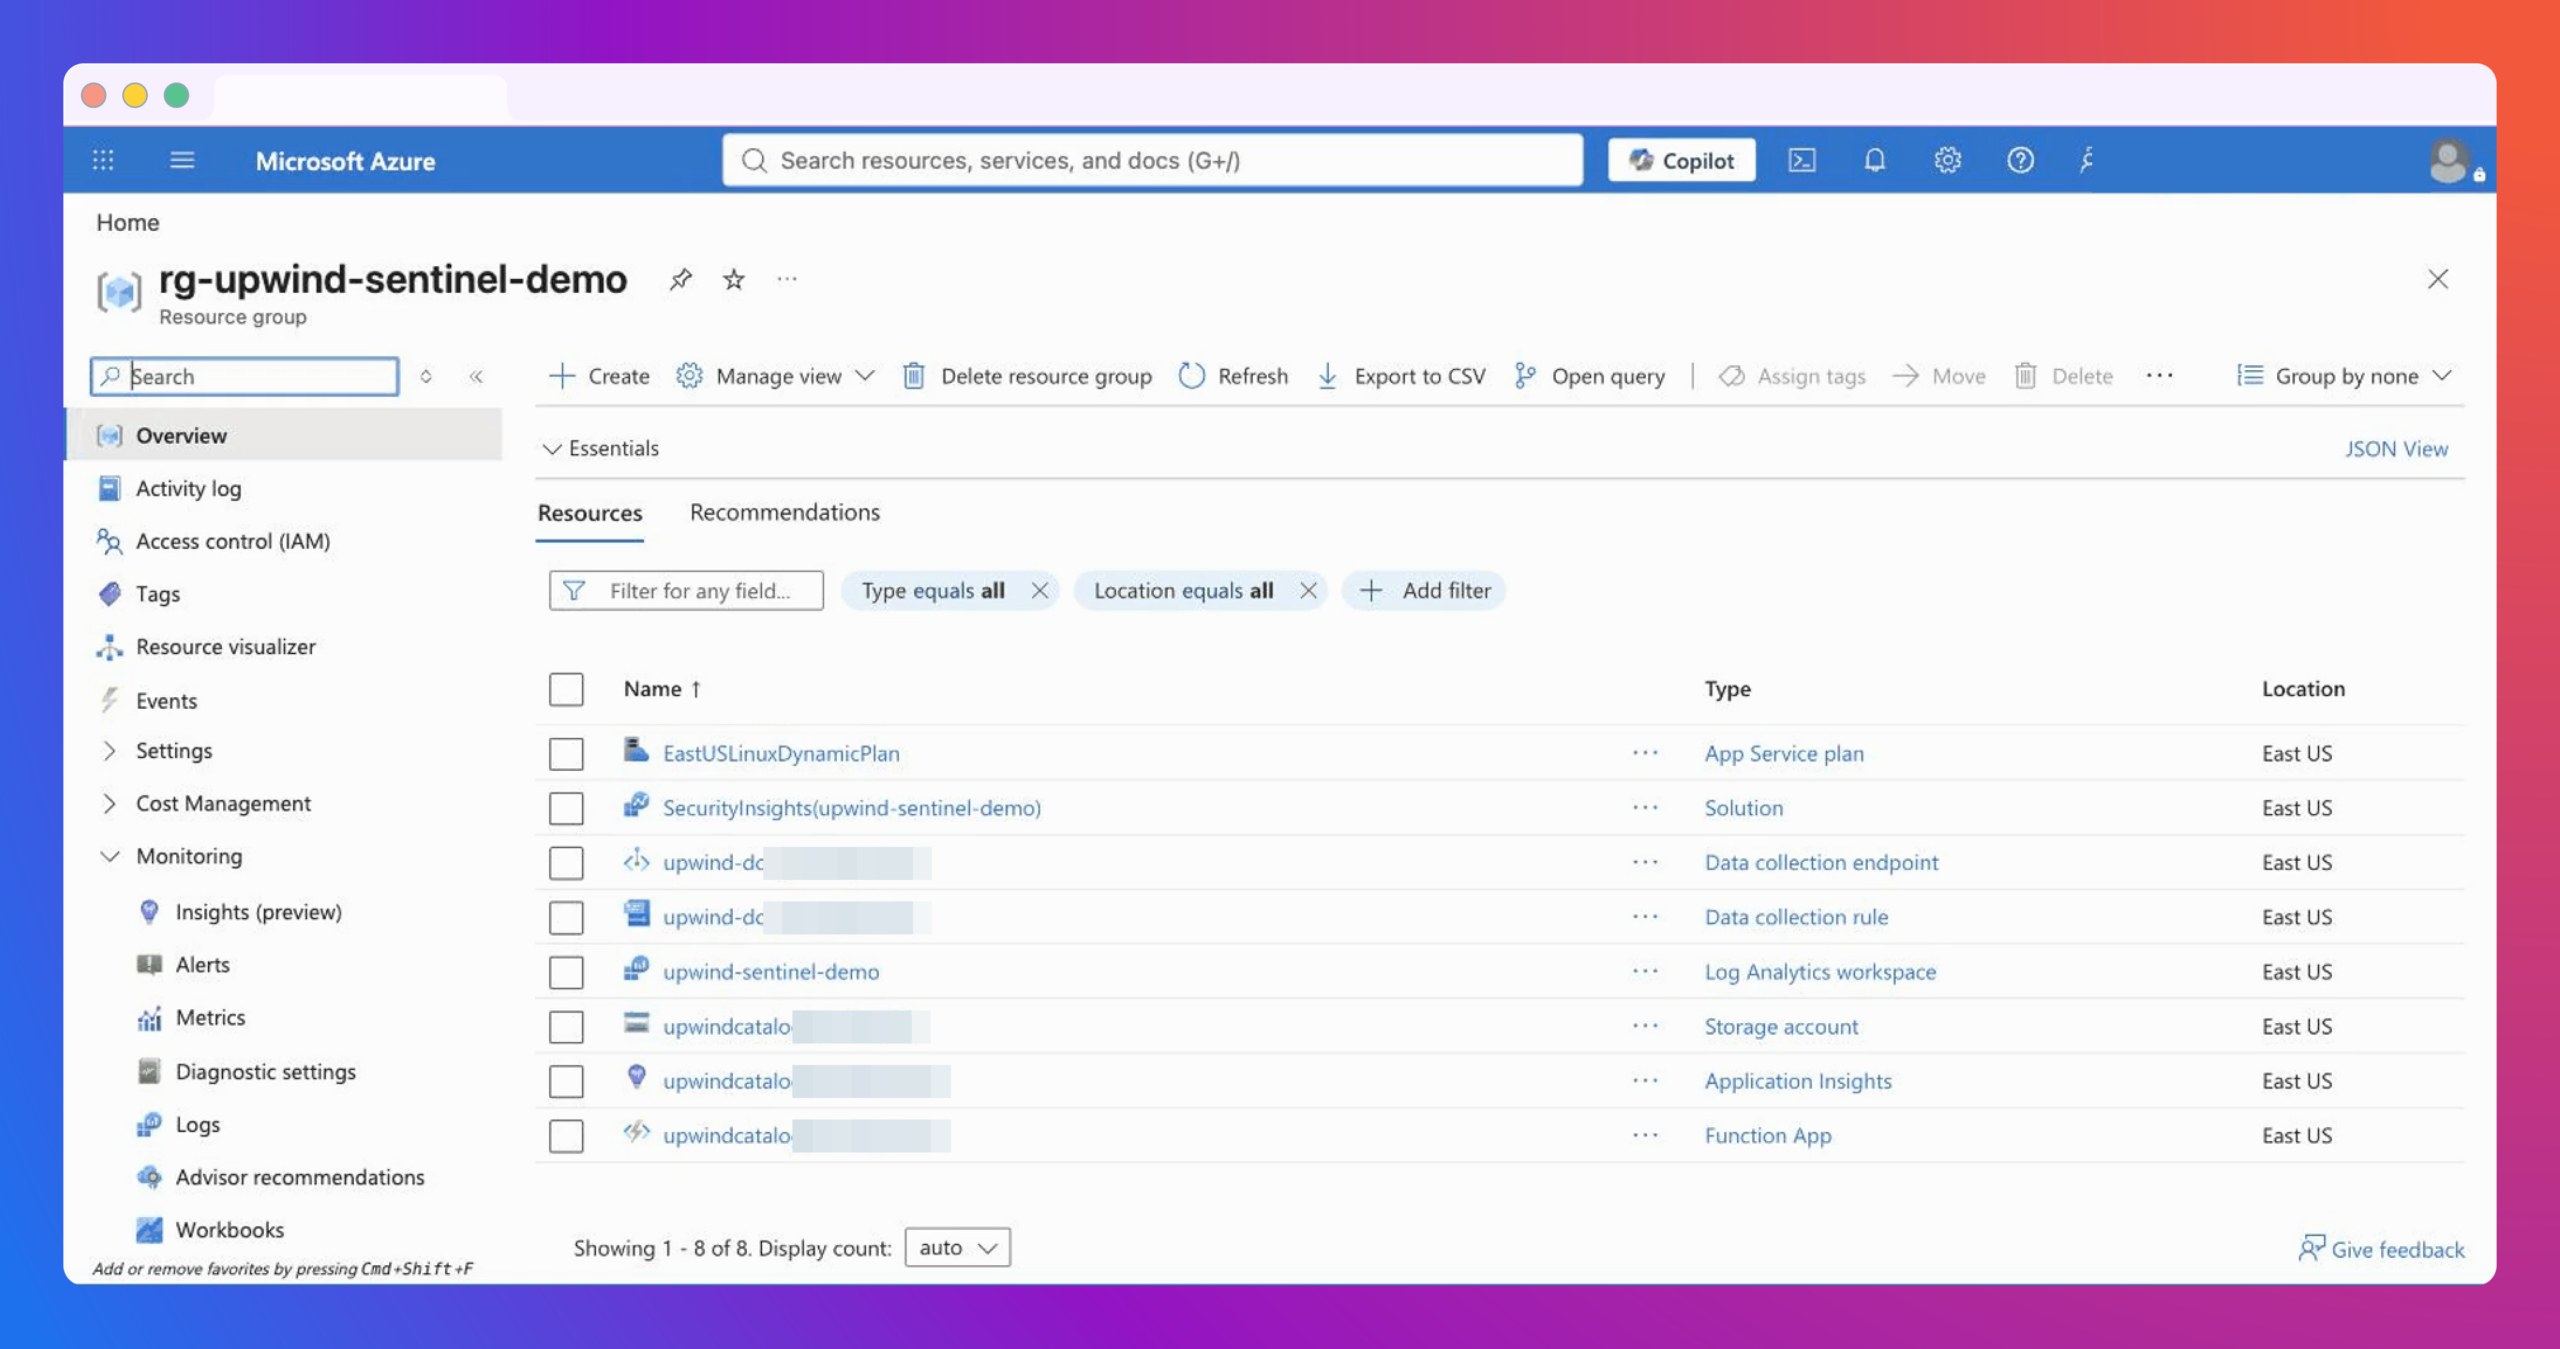Switch to the Recommendations tab

[785, 512]
